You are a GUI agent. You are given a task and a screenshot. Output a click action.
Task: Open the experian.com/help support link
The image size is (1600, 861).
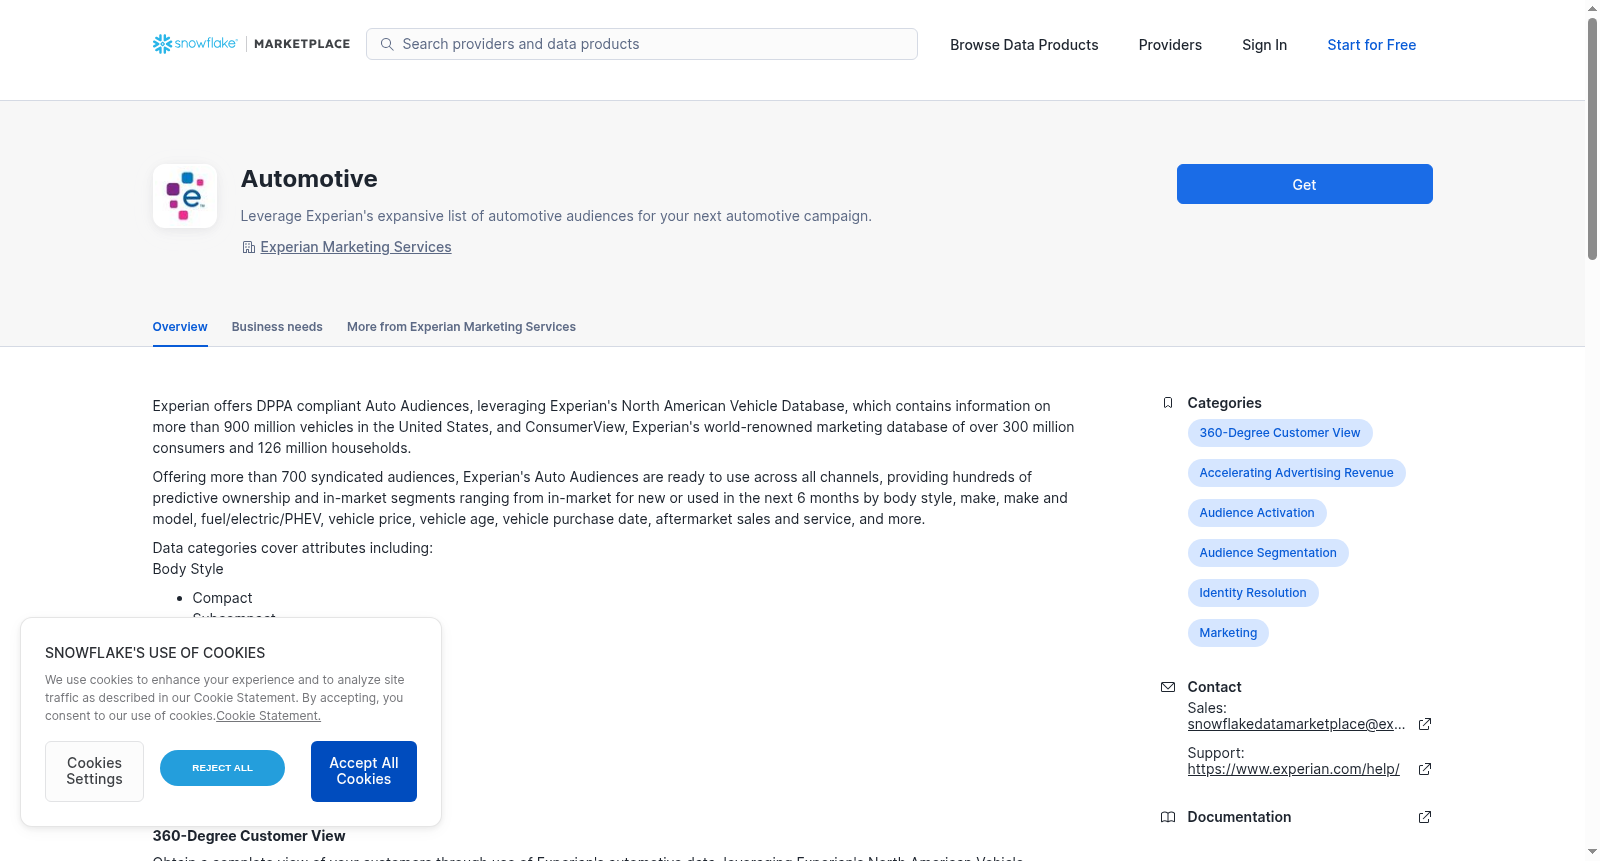pos(1293,769)
